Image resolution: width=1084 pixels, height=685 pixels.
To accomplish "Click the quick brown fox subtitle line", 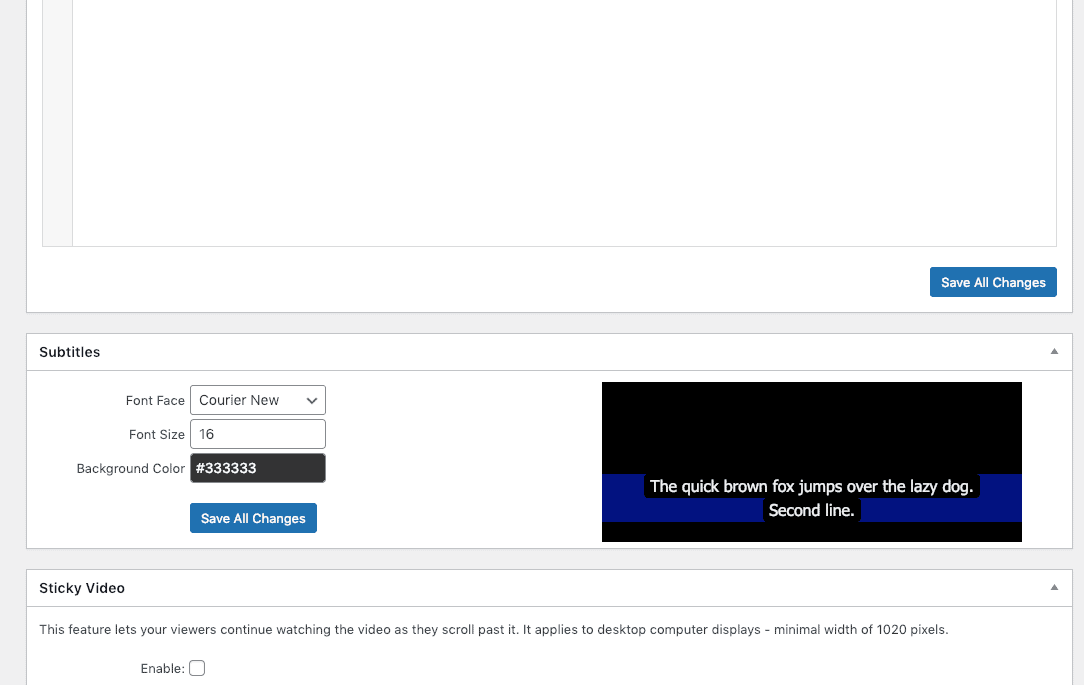I will (811, 486).
